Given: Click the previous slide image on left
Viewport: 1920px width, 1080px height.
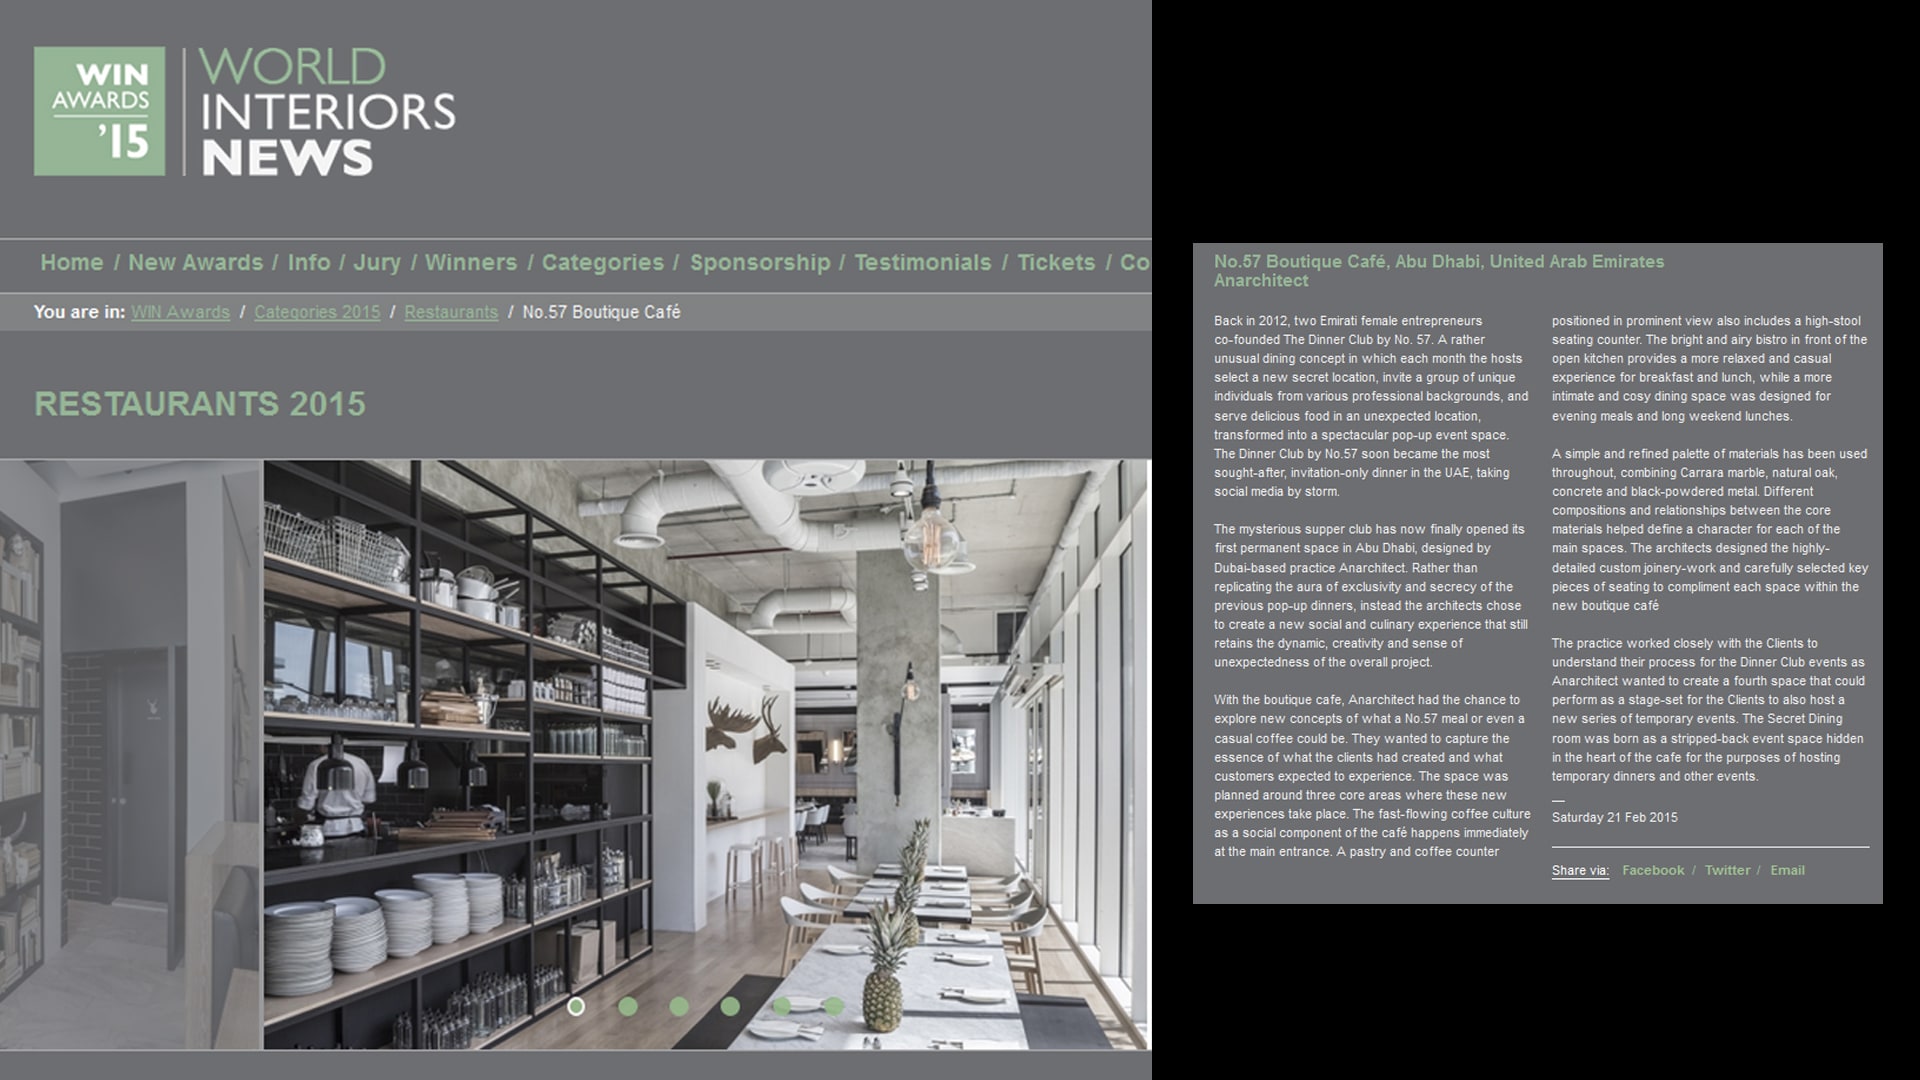Looking at the screenshot, I should 130,754.
